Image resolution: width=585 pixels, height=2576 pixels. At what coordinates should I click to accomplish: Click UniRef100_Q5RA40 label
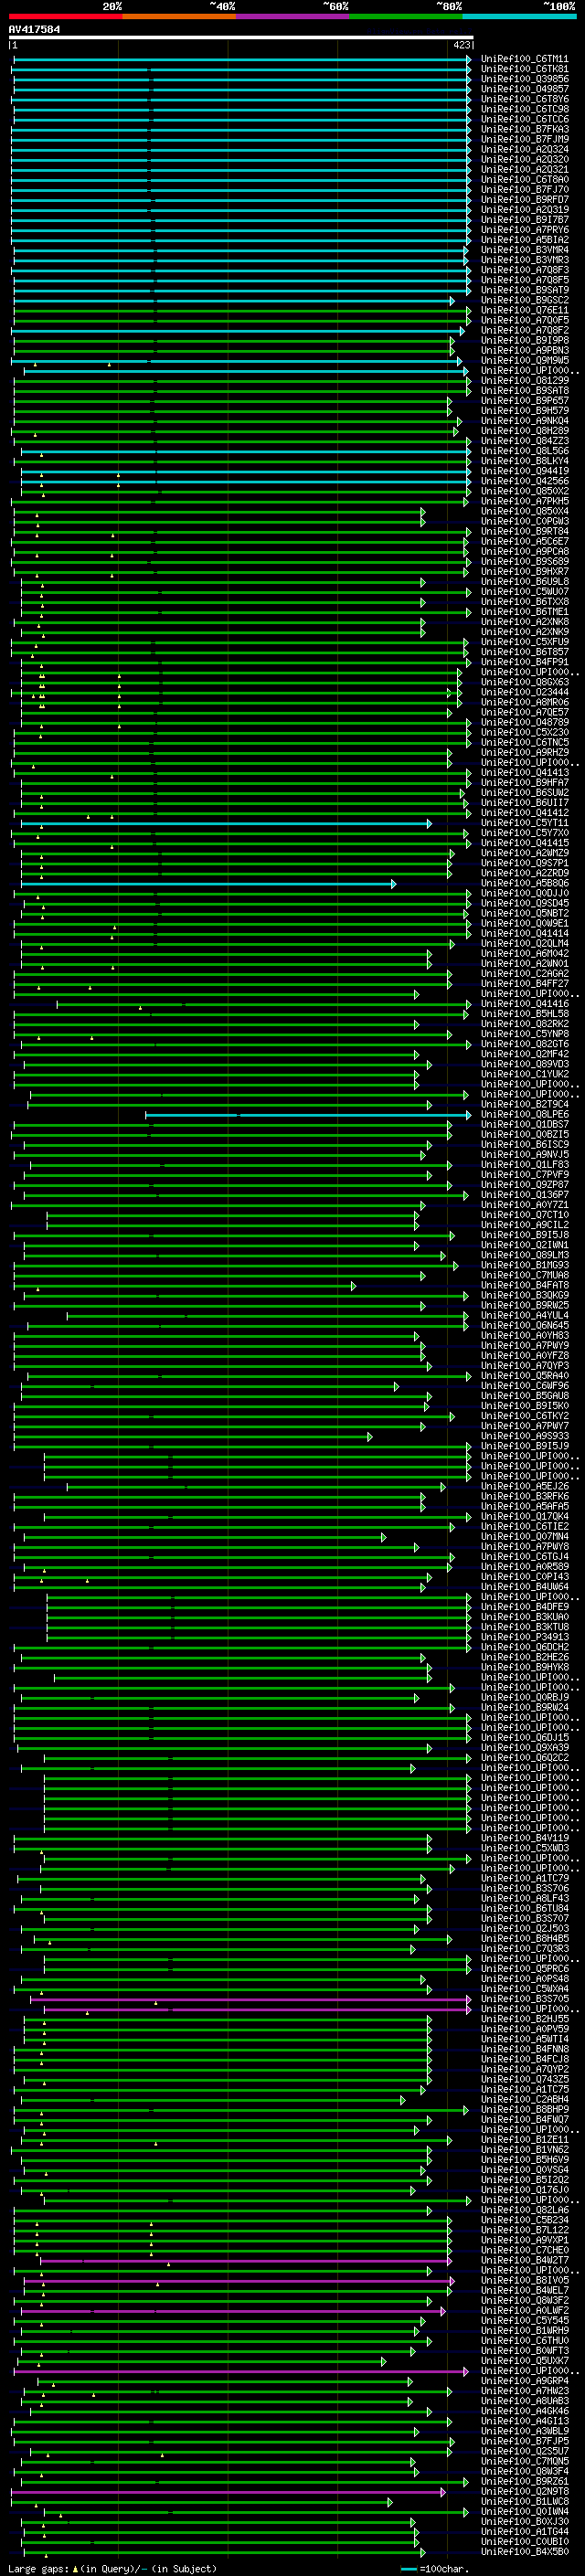click(524, 1376)
